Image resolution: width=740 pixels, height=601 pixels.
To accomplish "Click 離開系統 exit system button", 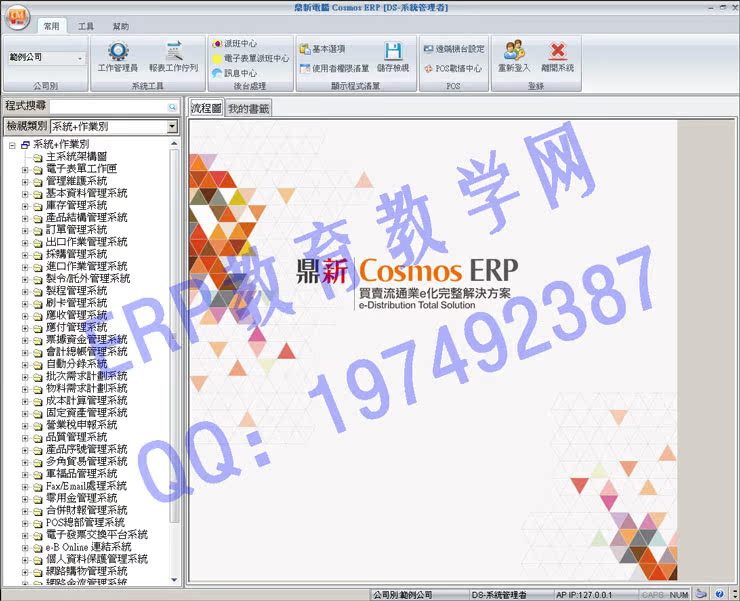I will 557,56.
